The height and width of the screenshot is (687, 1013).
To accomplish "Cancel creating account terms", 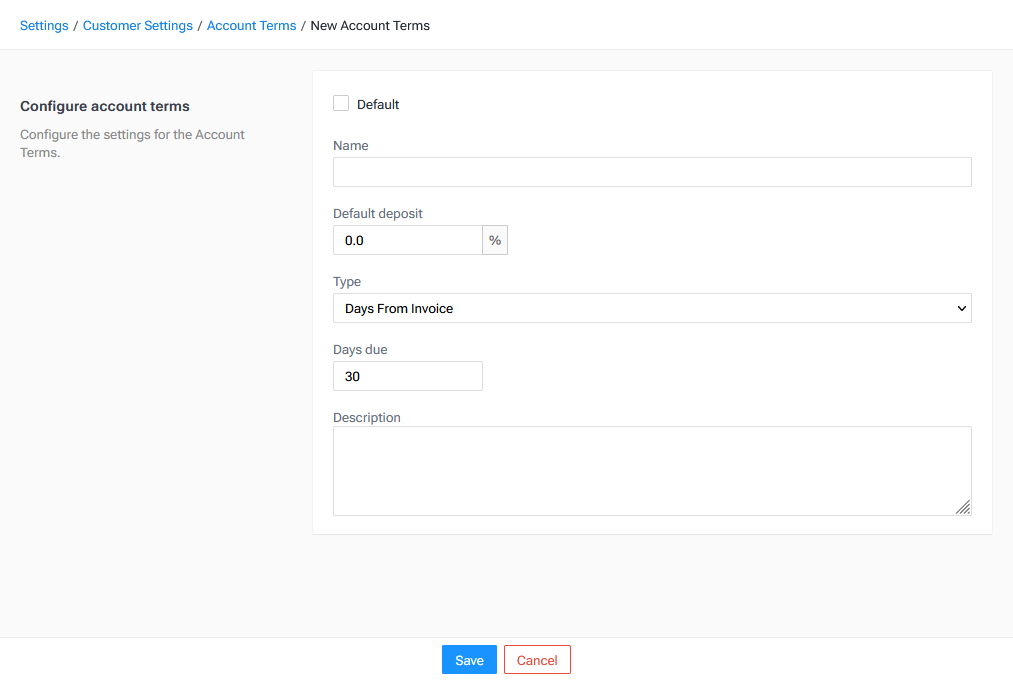I will pos(537,660).
